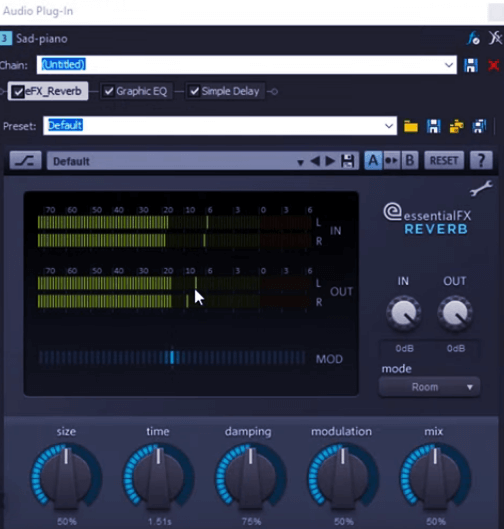This screenshot has height=529, width=504.
Task: Click the IN 0dB value
Action: point(404,348)
